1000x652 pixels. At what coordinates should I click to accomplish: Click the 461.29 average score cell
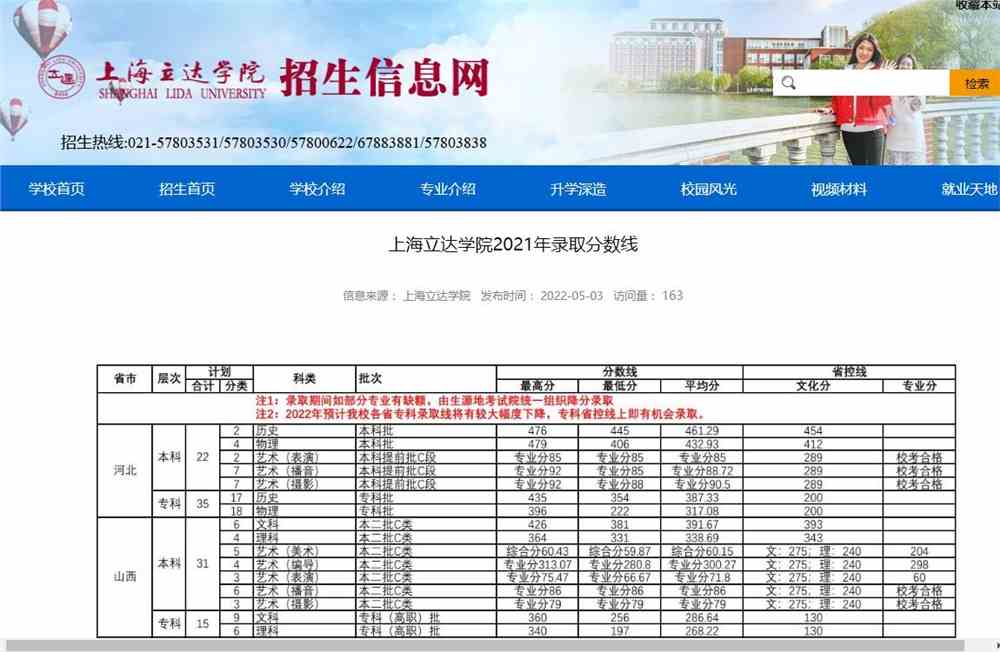pos(702,431)
